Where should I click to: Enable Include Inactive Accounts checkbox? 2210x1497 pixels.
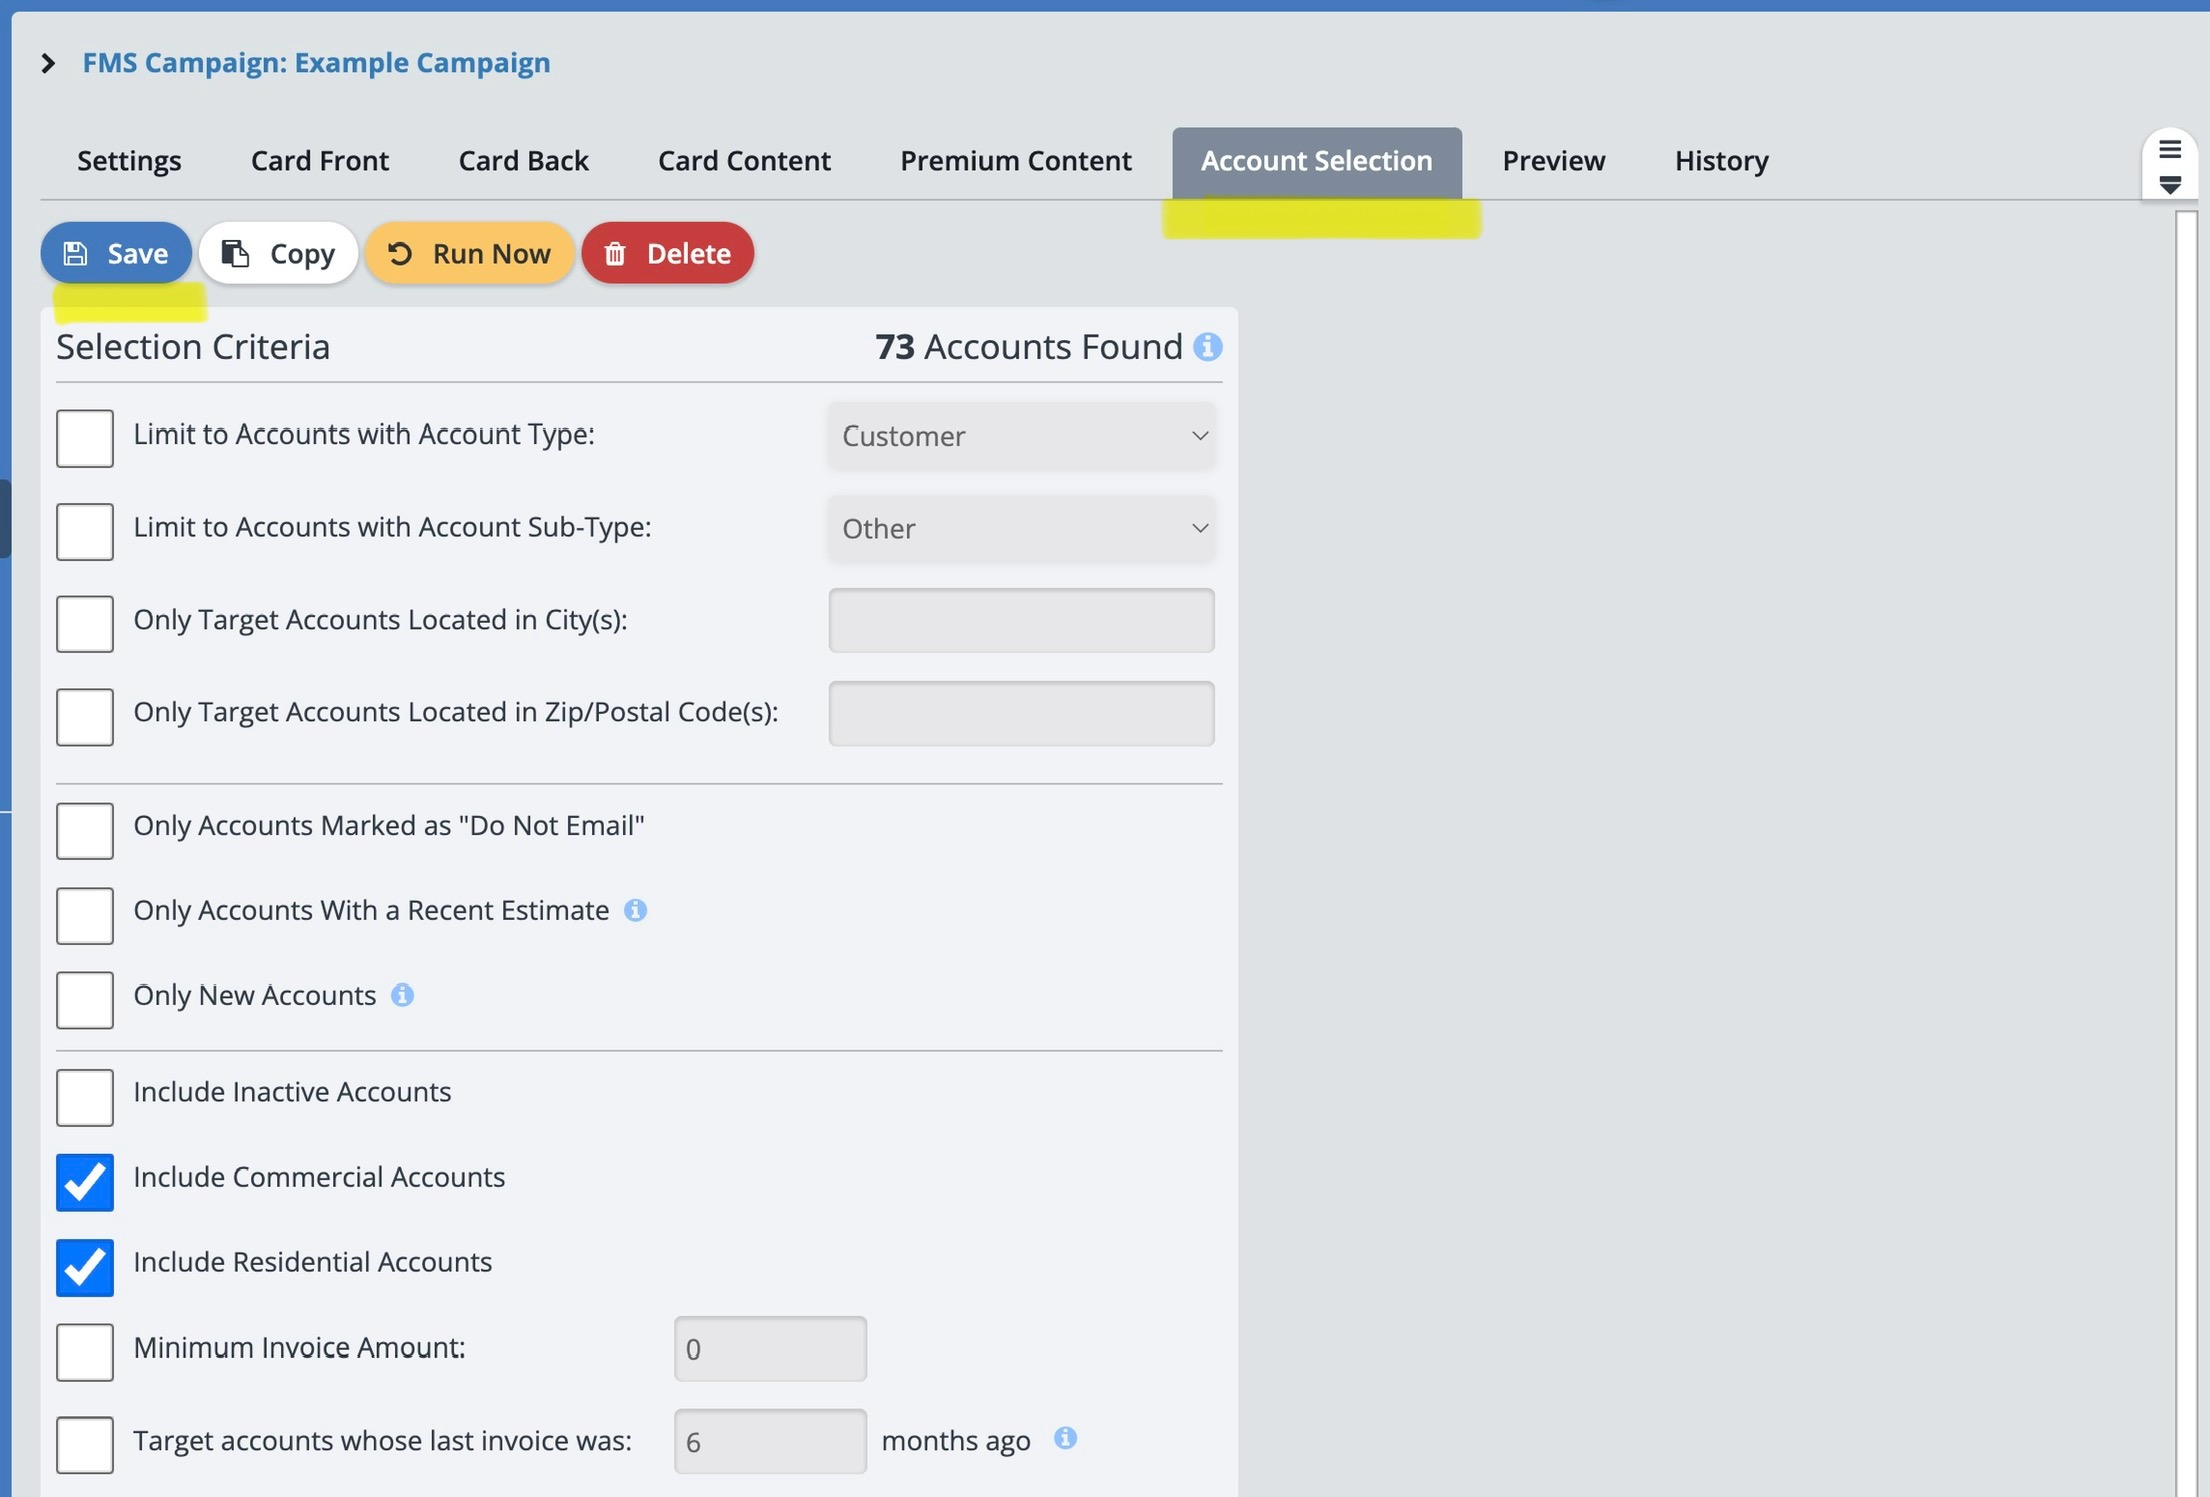coord(85,1097)
